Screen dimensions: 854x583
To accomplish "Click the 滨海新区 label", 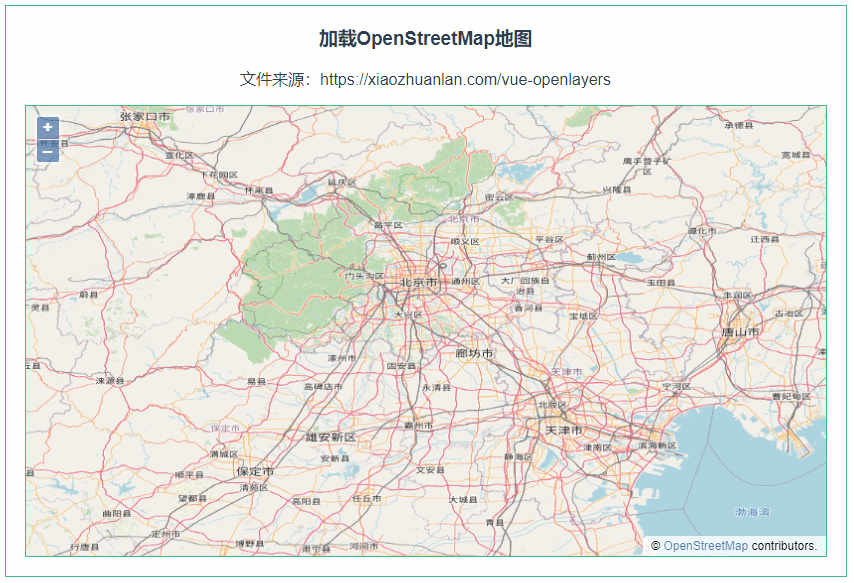I will [x=657, y=445].
